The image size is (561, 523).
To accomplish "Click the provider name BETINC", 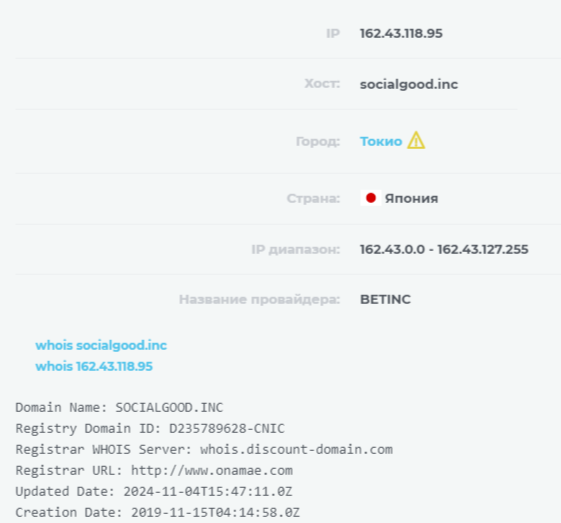I will pyautogui.click(x=385, y=299).
